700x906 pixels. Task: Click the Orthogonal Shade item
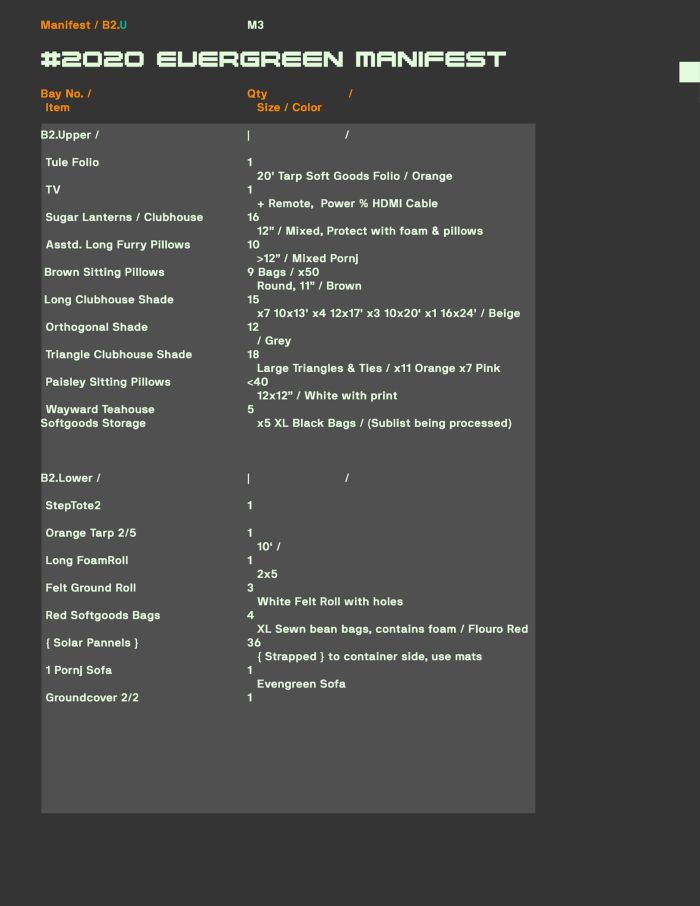[x=96, y=327]
